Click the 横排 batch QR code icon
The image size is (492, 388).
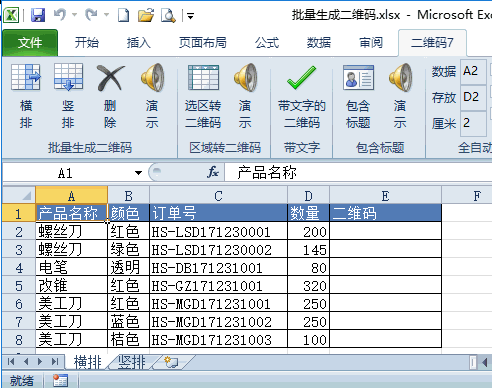(26, 77)
